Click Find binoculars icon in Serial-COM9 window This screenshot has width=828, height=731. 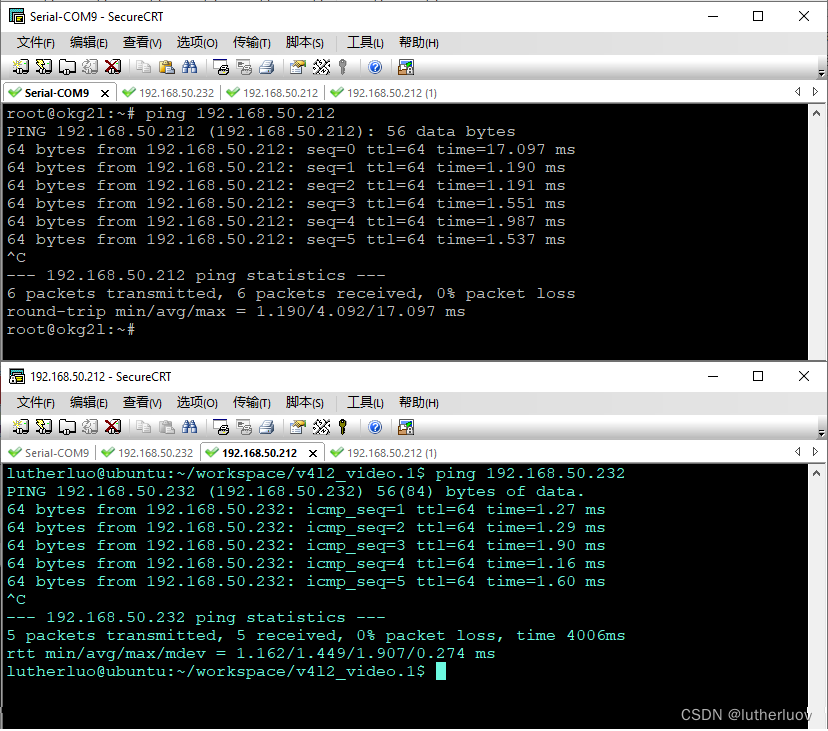[x=190, y=67]
